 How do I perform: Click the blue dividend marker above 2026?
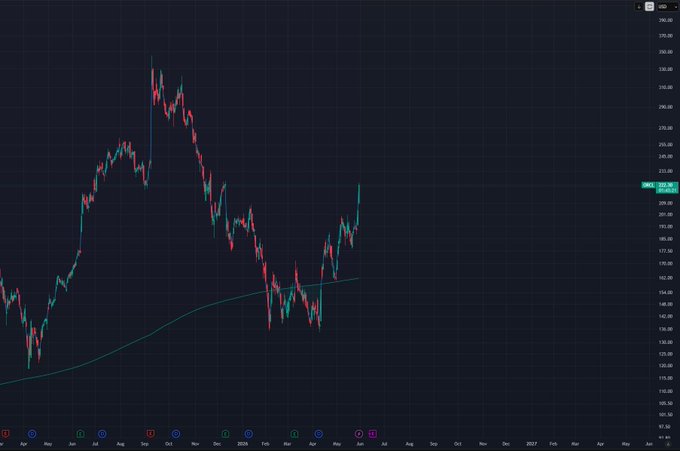(x=248, y=433)
